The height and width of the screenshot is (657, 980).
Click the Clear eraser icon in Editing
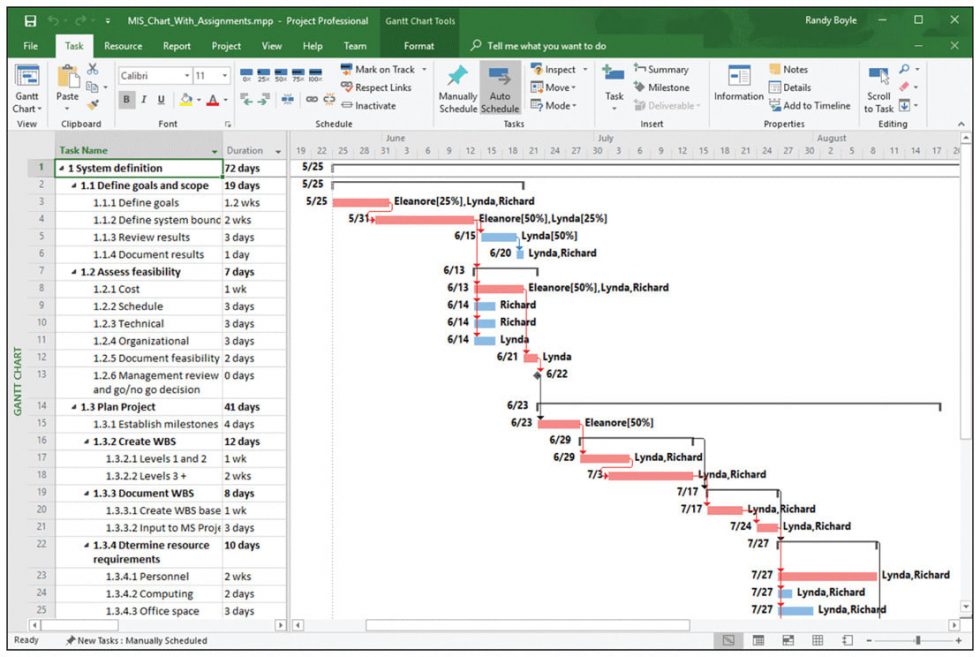point(904,86)
